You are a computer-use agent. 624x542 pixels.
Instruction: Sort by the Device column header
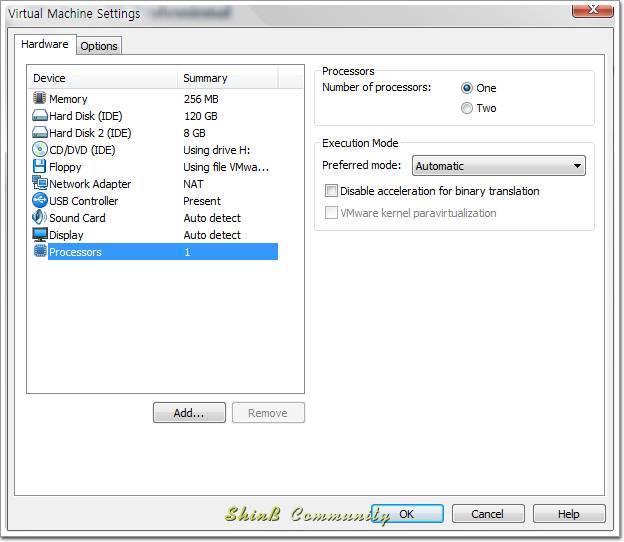pos(103,78)
